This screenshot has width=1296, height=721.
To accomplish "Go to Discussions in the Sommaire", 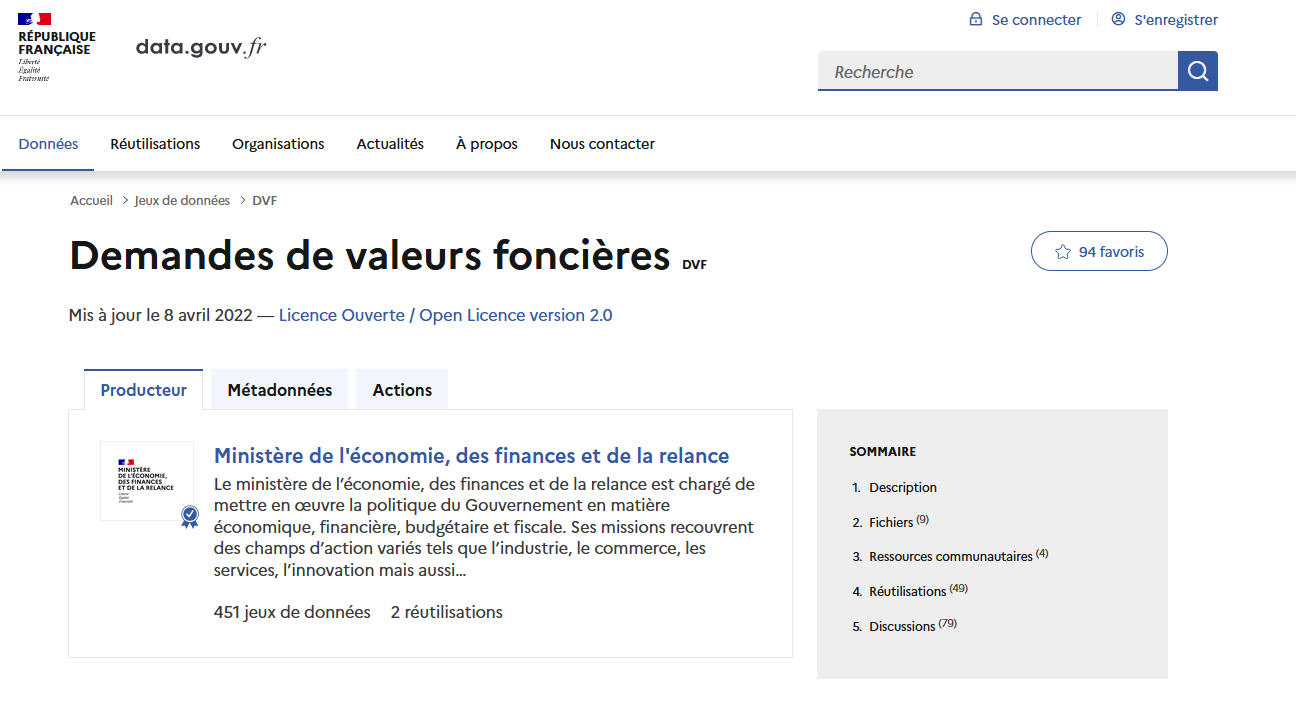I will 901,626.
